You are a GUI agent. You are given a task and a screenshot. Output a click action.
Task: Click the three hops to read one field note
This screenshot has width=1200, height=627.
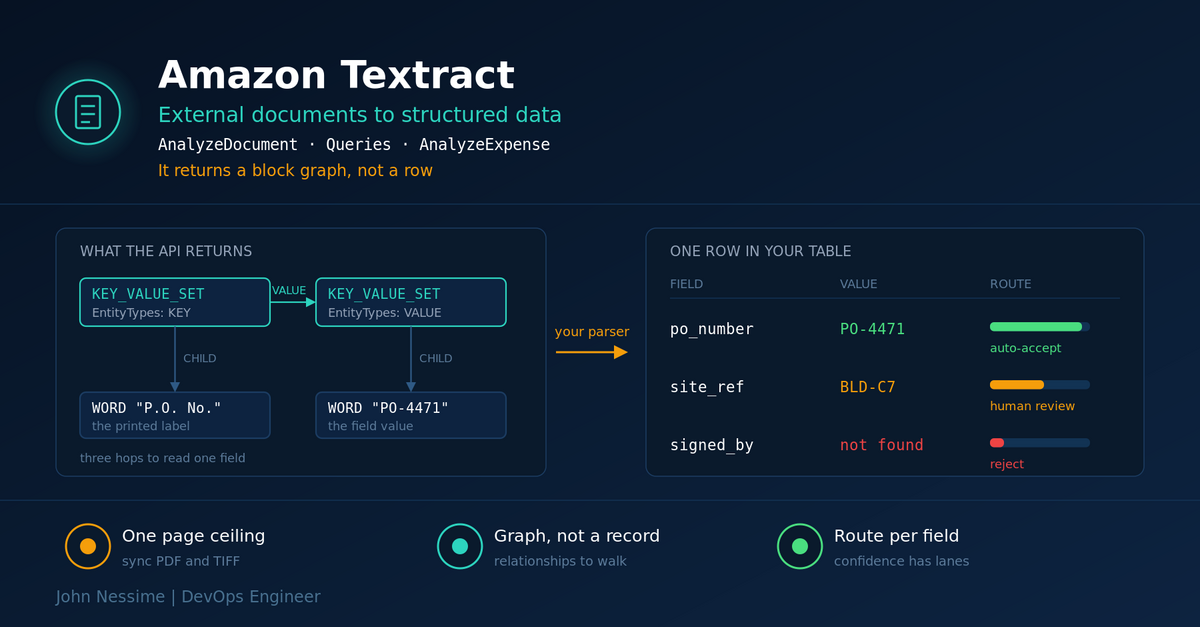click(x=163, y=458)
